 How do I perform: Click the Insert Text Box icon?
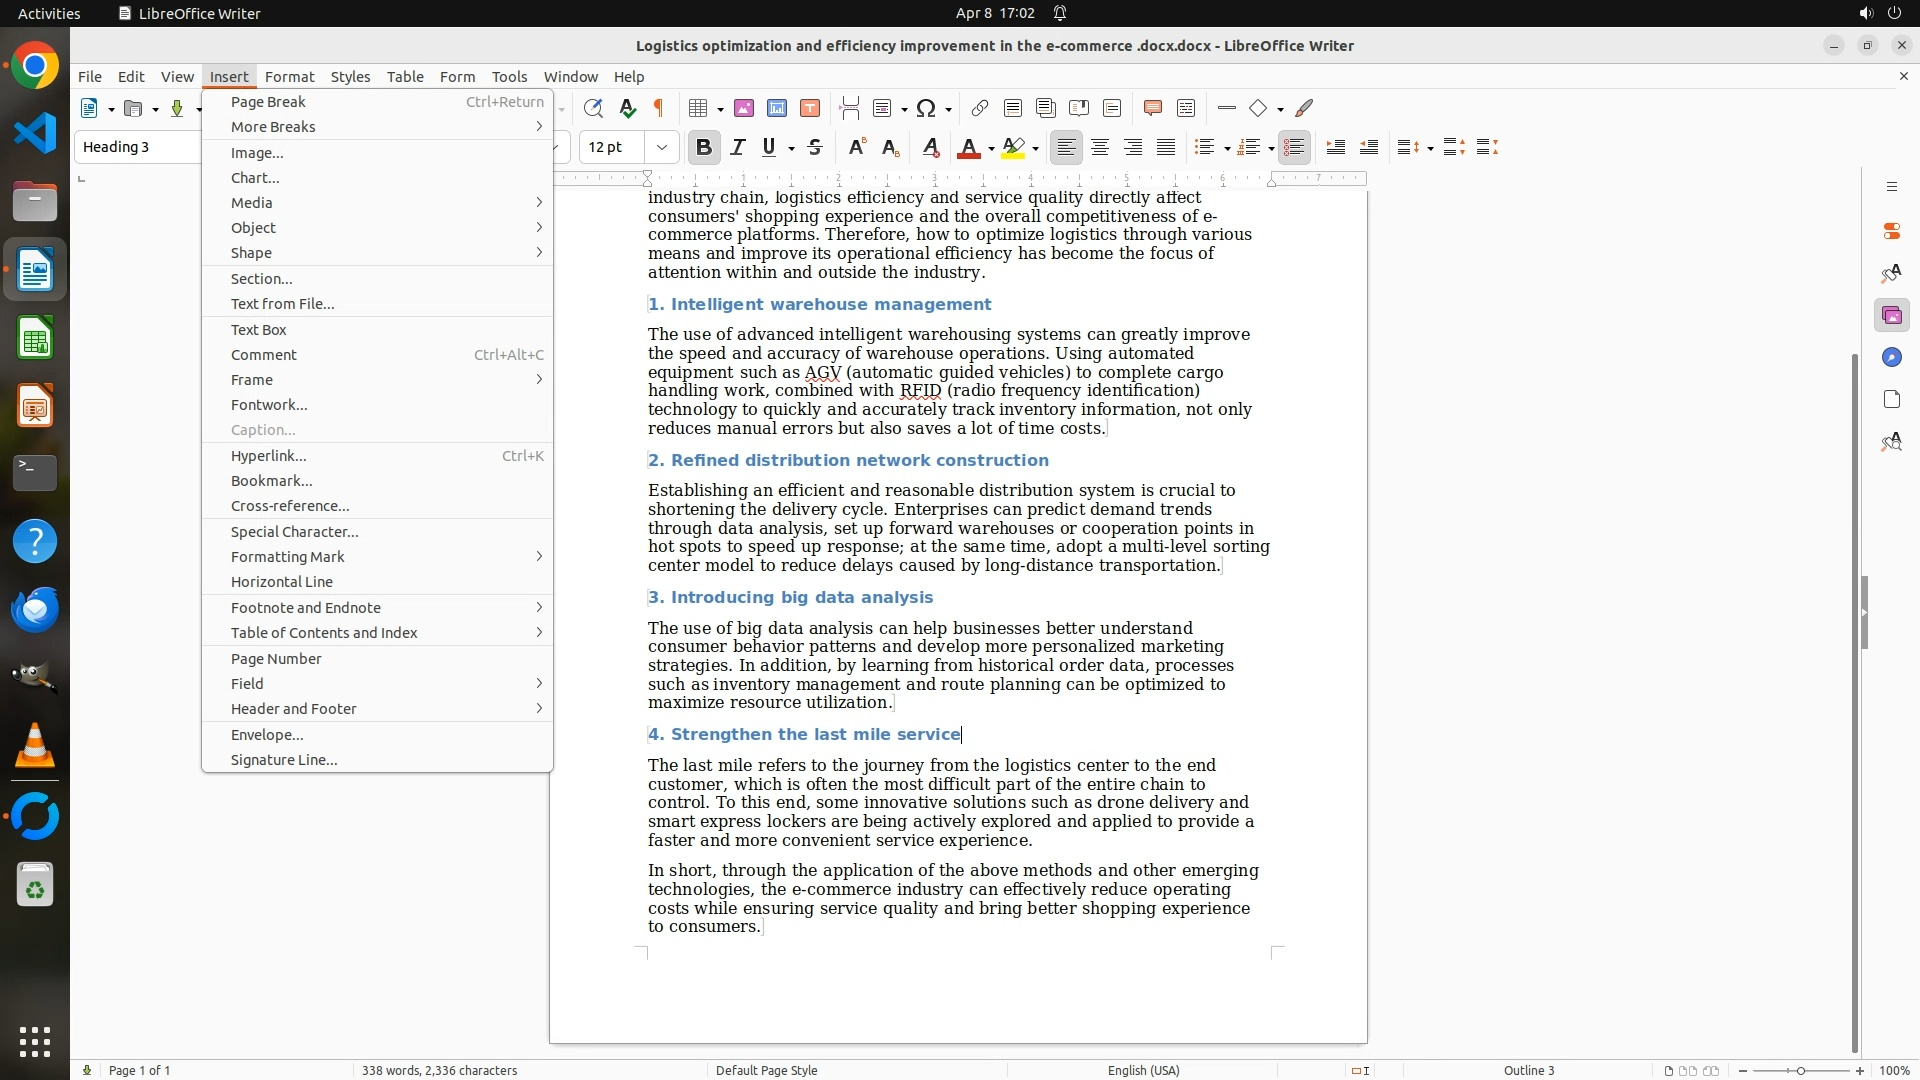(810, 108)
